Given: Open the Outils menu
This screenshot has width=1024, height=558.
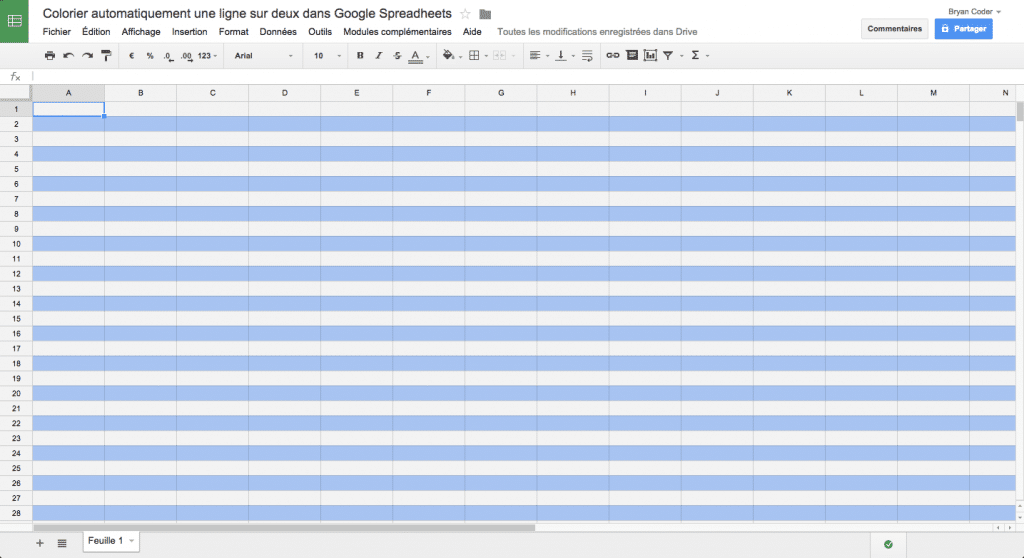Looking at the screenshot, I should pyautogui.click(x=320, y=31).
